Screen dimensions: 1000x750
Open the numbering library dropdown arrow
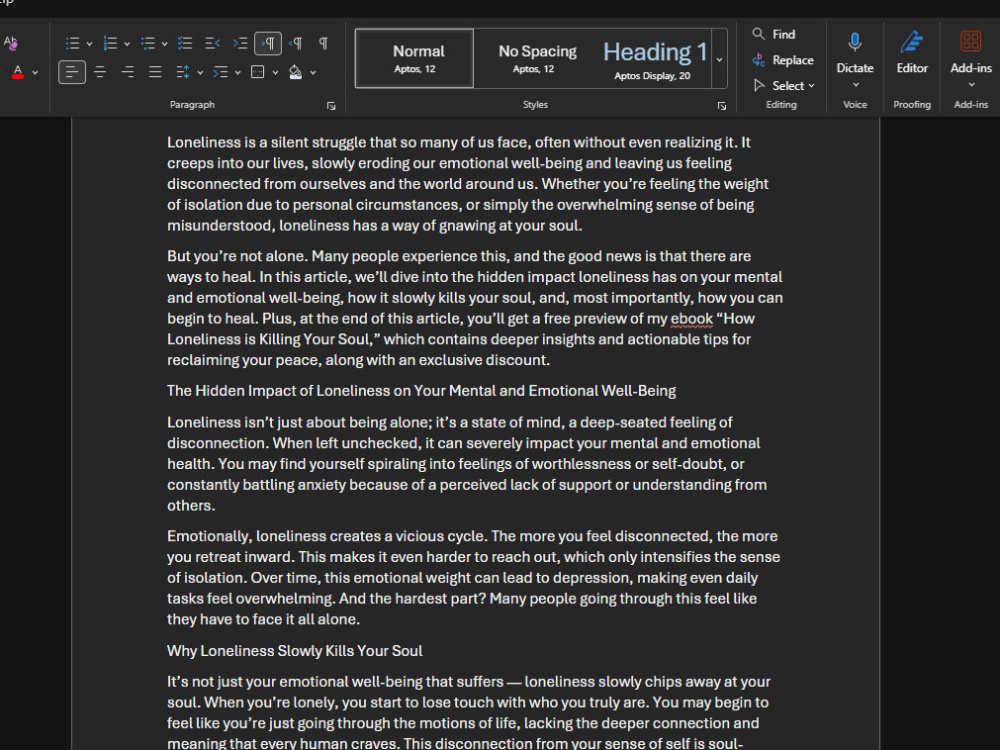[x=127, y=44]
